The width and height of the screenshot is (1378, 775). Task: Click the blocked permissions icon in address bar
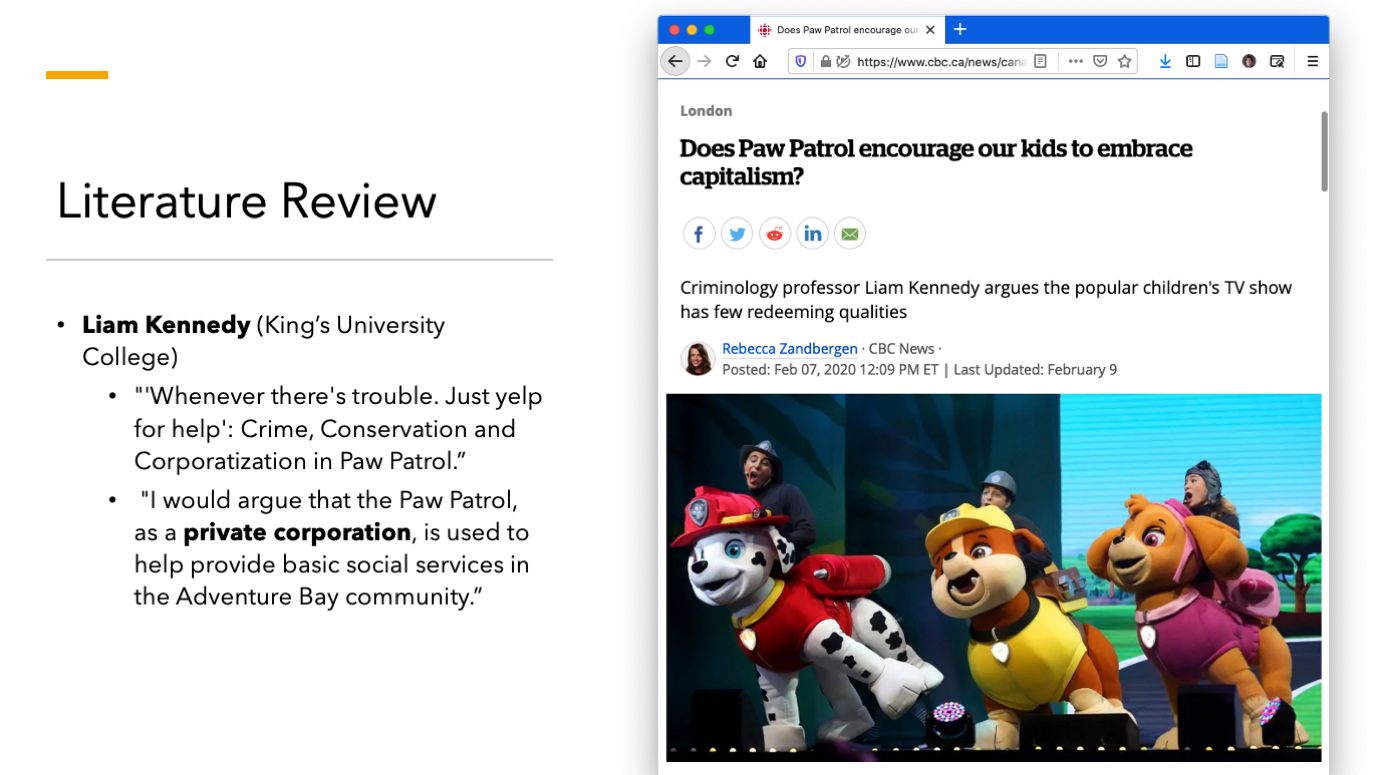click(x=843, y=61)
